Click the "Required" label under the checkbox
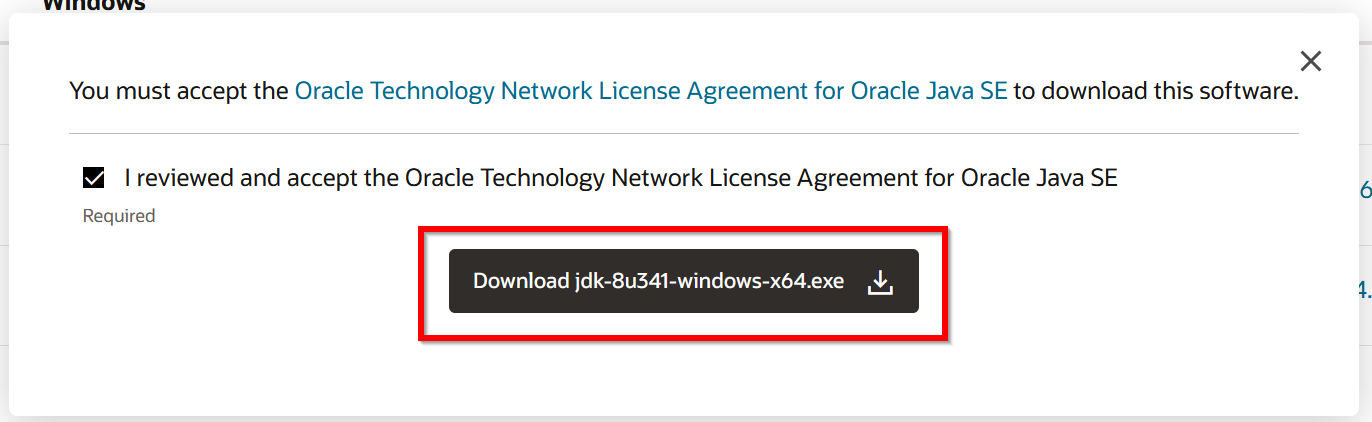The image size is (1372, 422). tap(119, 216)
